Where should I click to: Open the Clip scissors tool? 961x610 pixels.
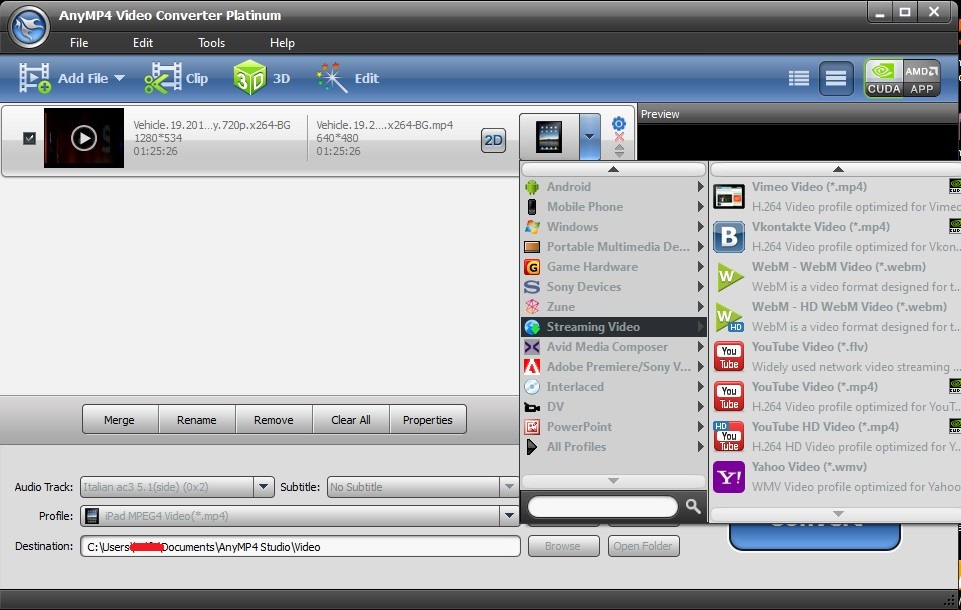[x=177, y=78]
